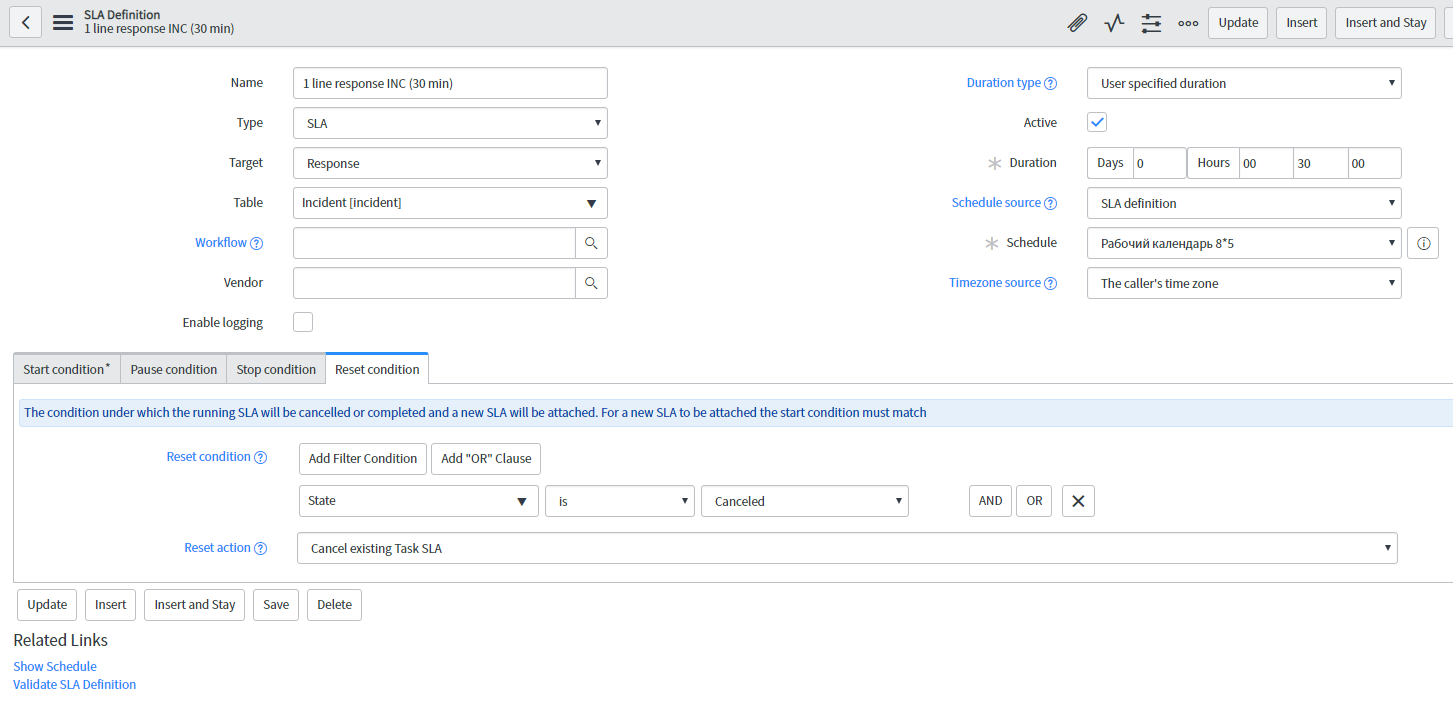Click Update button in header
The image size is (1453, 702).
tap(1238, 23)
